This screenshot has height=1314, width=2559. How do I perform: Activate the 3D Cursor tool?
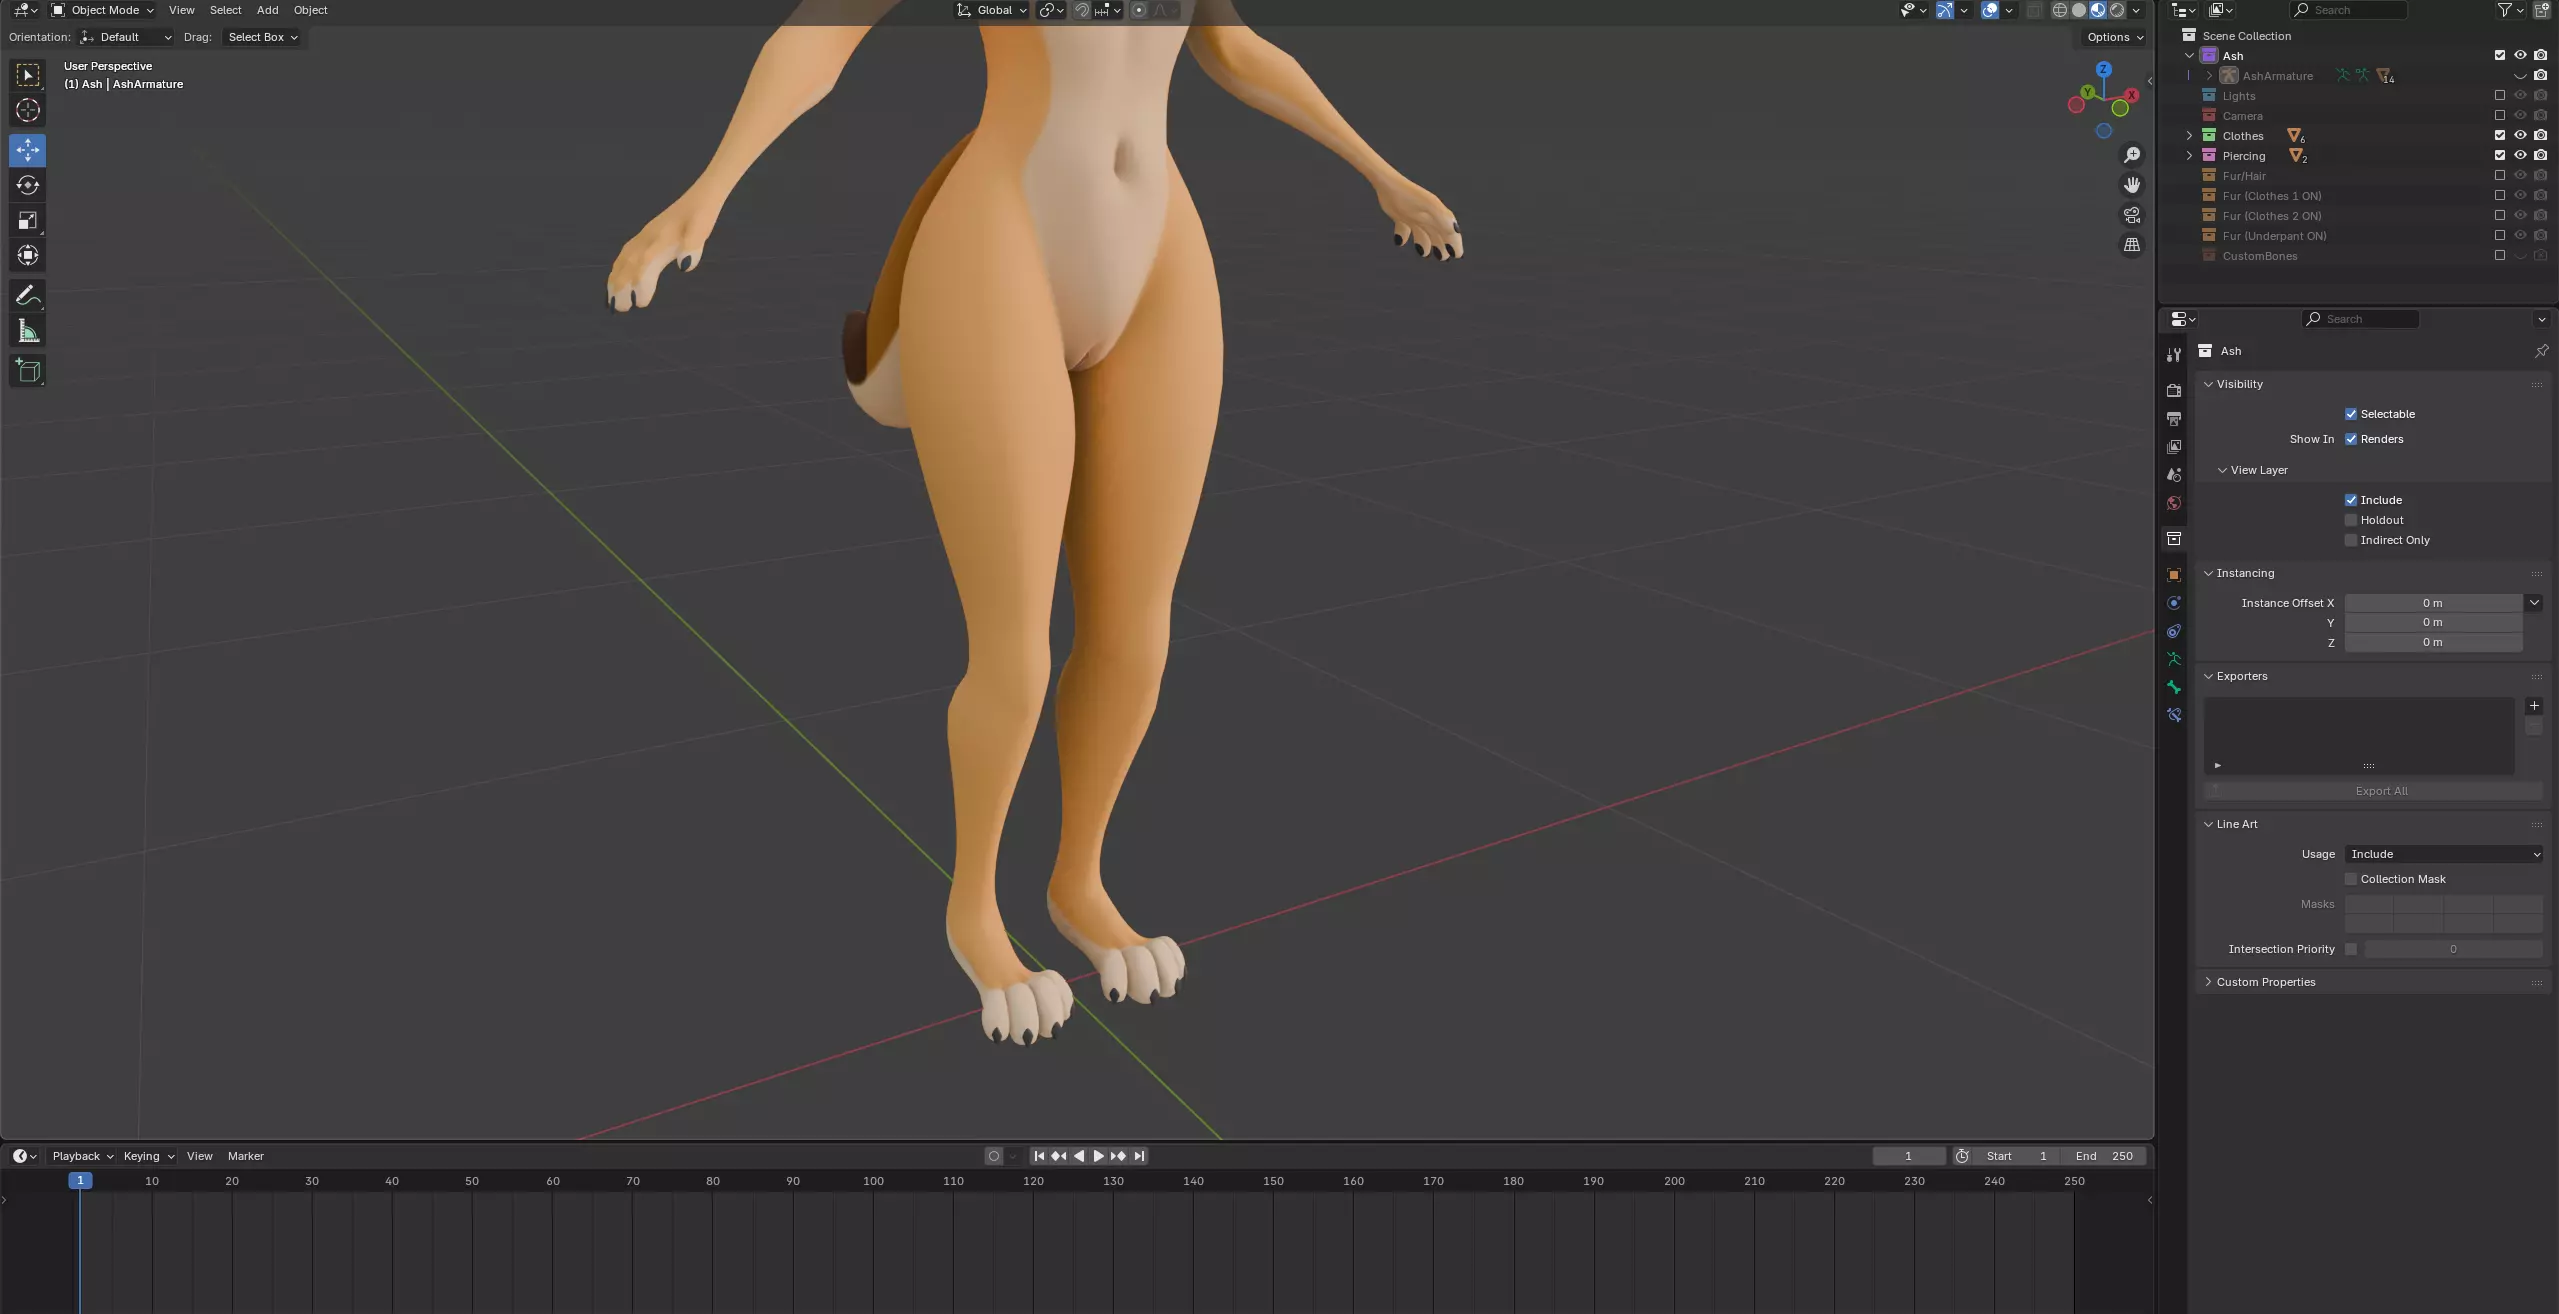tap(28, 110)
